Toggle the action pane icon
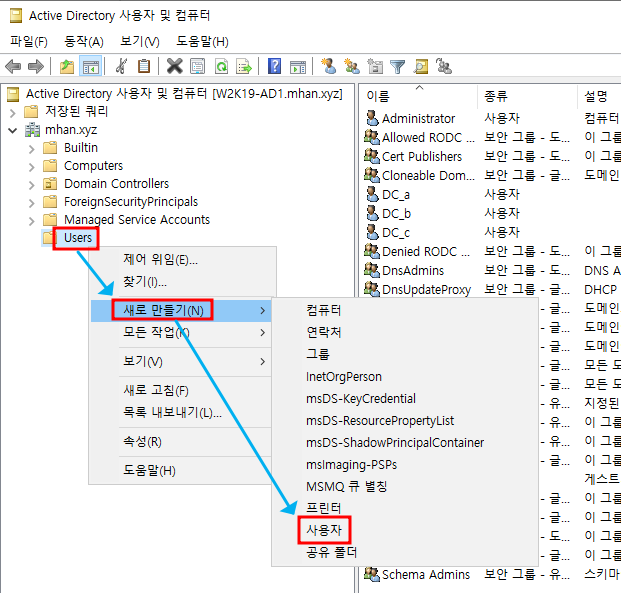This screenshot has height=593, width=621. coord(298,67)
